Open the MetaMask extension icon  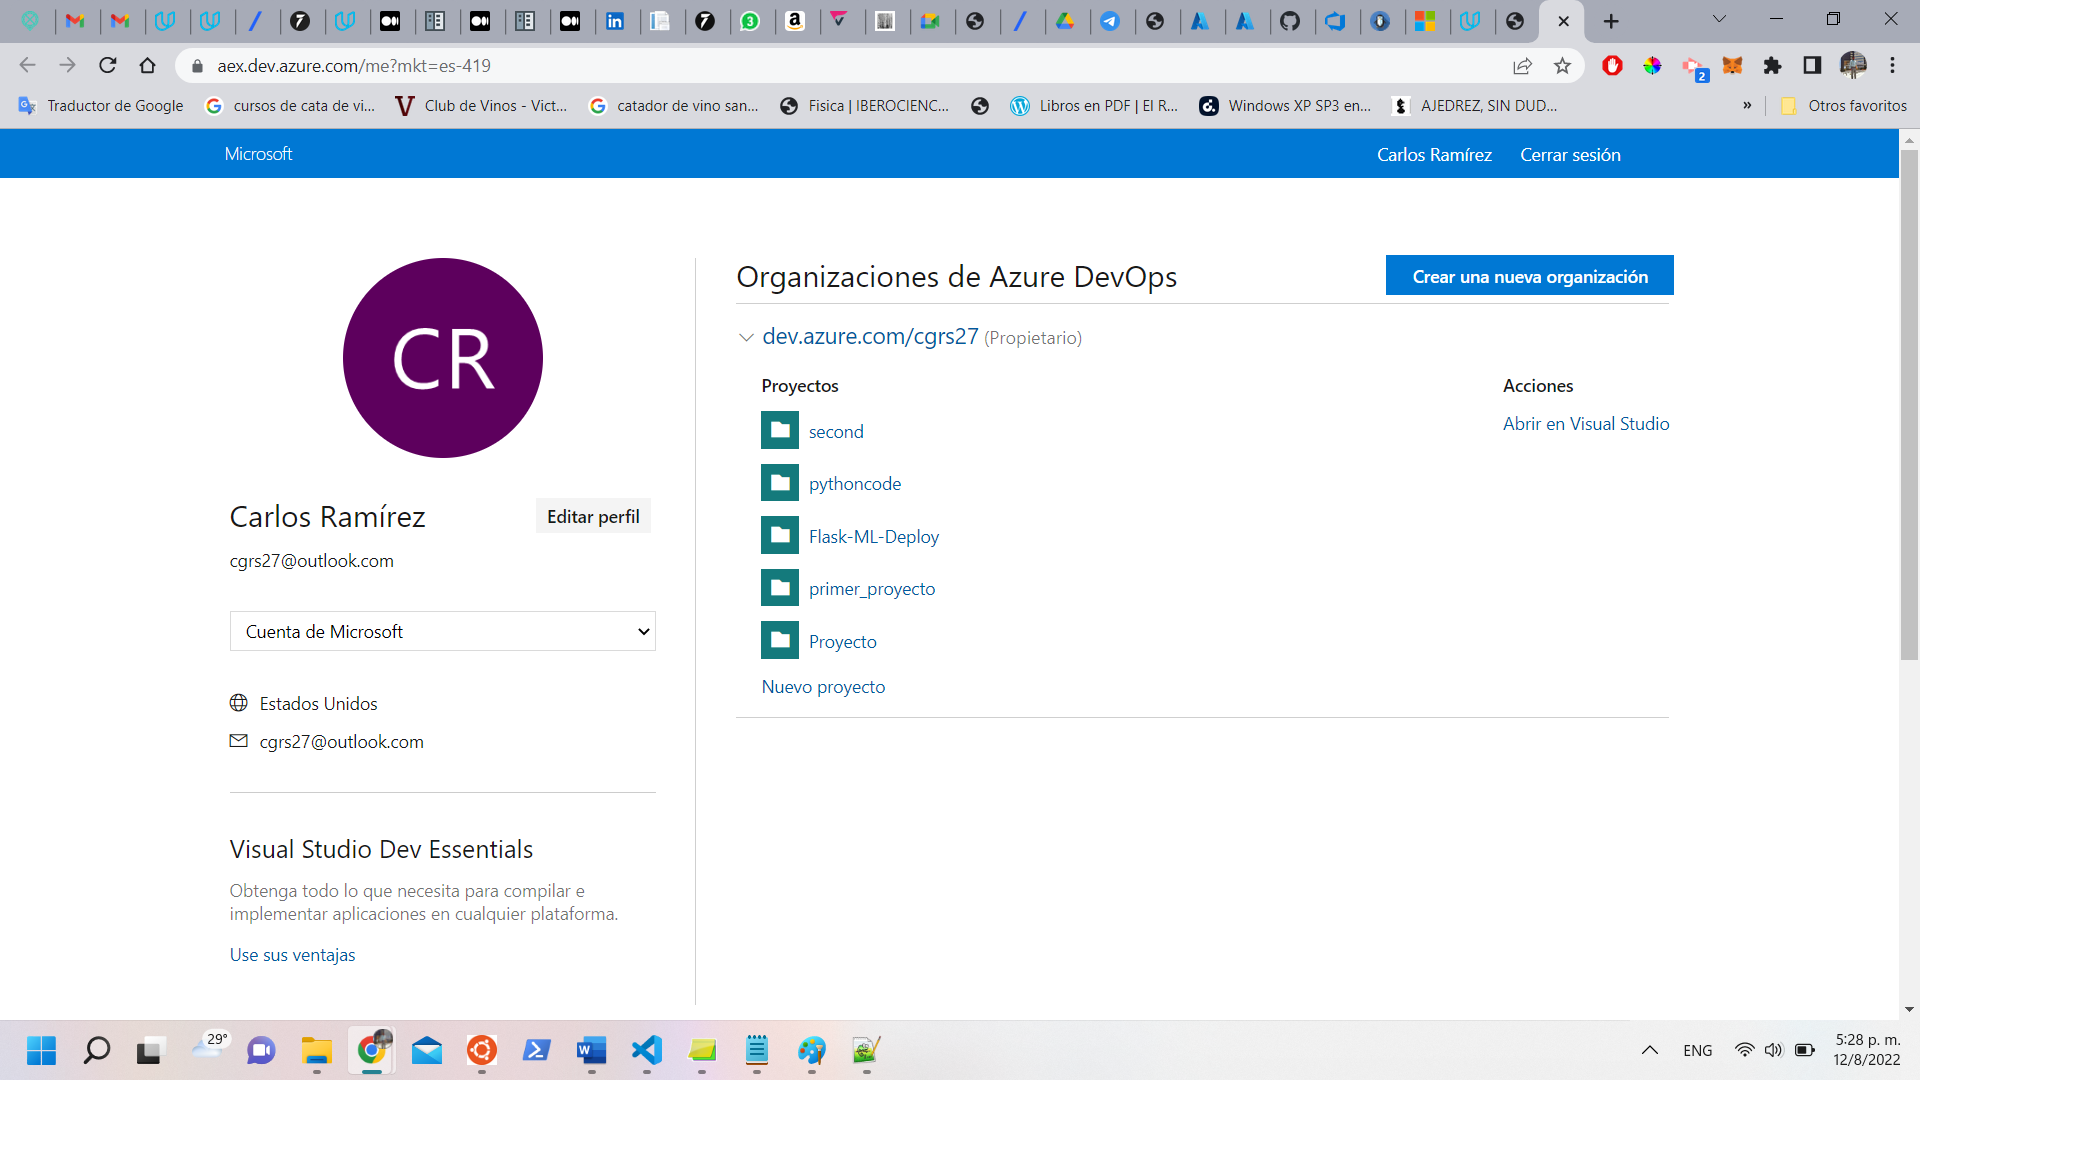[1732, 66]
